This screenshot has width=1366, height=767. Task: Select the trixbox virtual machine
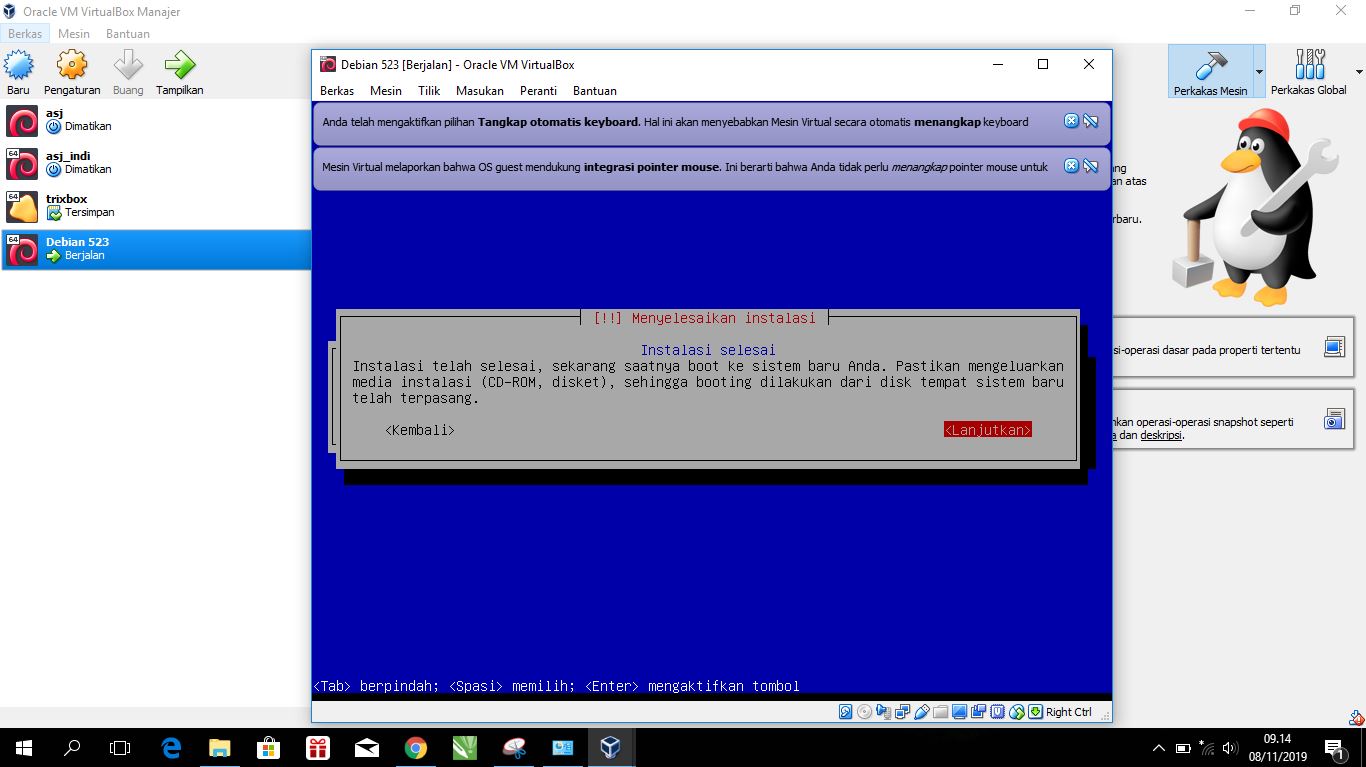155,206
